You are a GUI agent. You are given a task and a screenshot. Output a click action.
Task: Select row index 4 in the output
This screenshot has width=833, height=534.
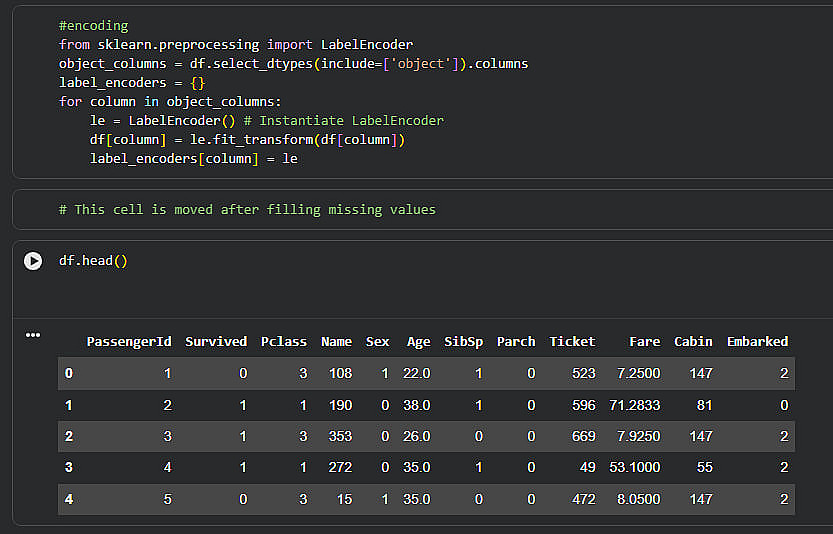tap(69, 499)
